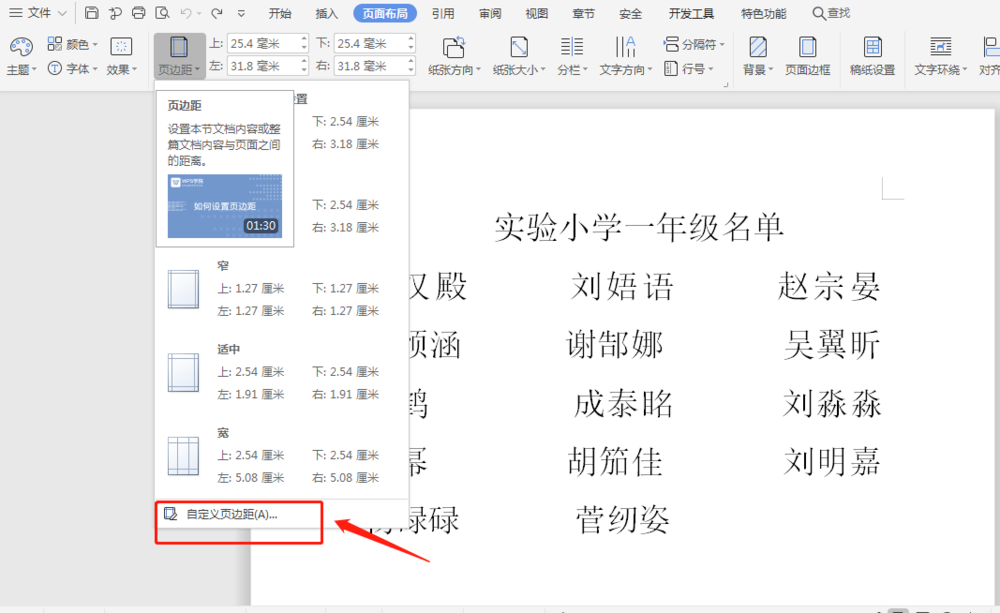Viewport: 1000px width, 613px height.
Task: Click the 效果 effects icon
Action: pos(121,47)
